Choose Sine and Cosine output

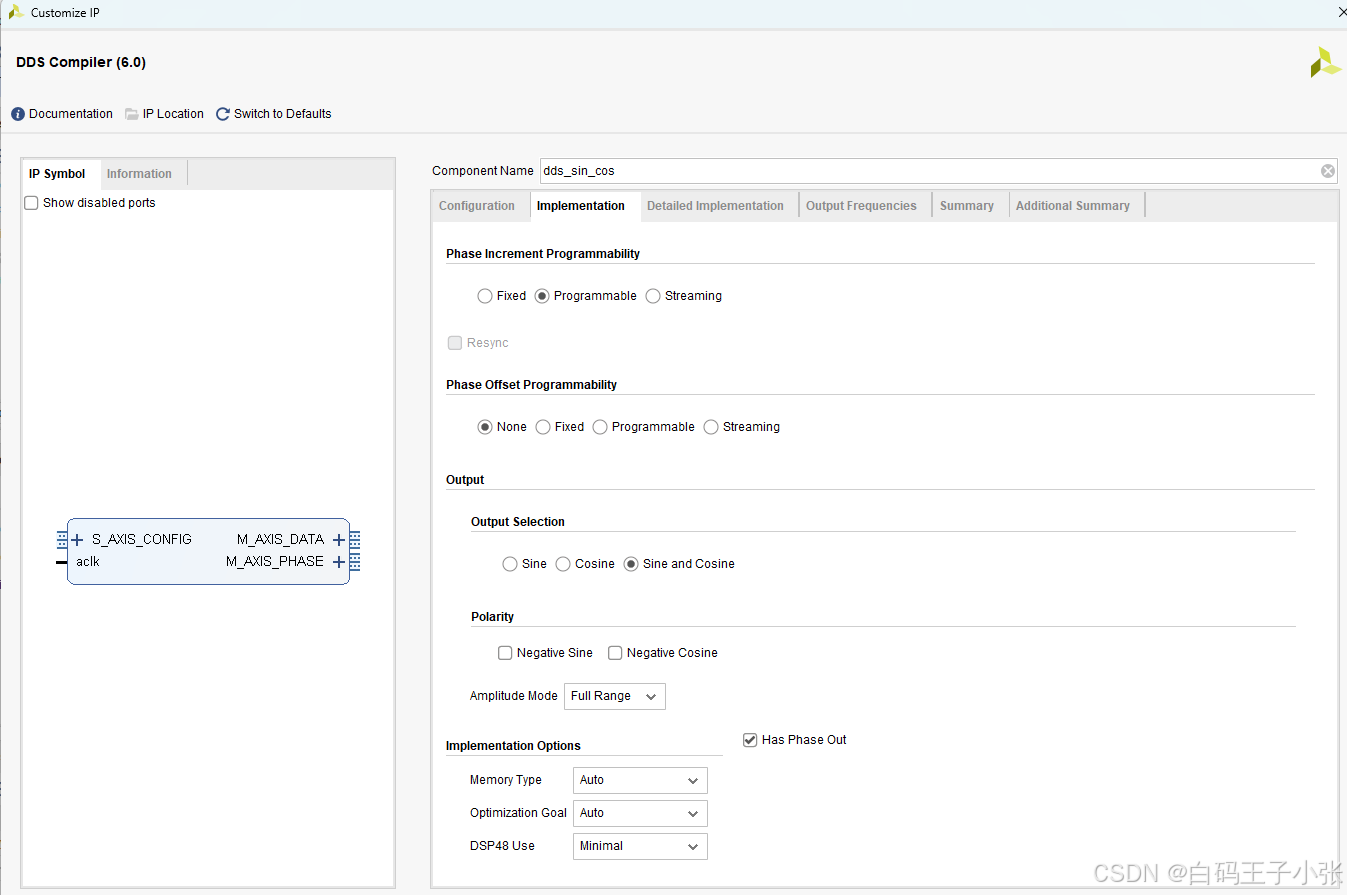631,564
